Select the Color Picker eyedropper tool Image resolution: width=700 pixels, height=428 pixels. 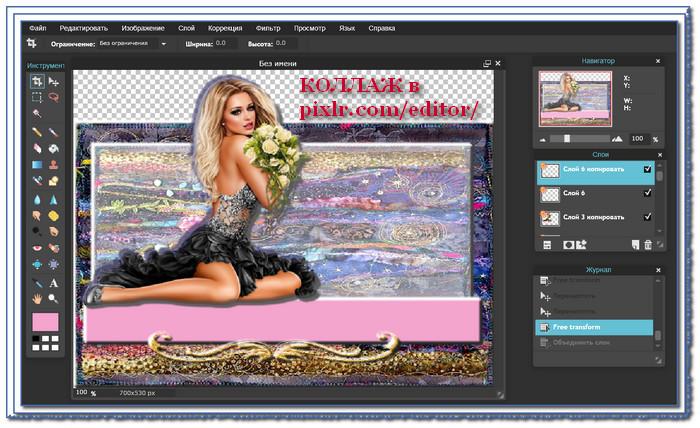point(37,283)
